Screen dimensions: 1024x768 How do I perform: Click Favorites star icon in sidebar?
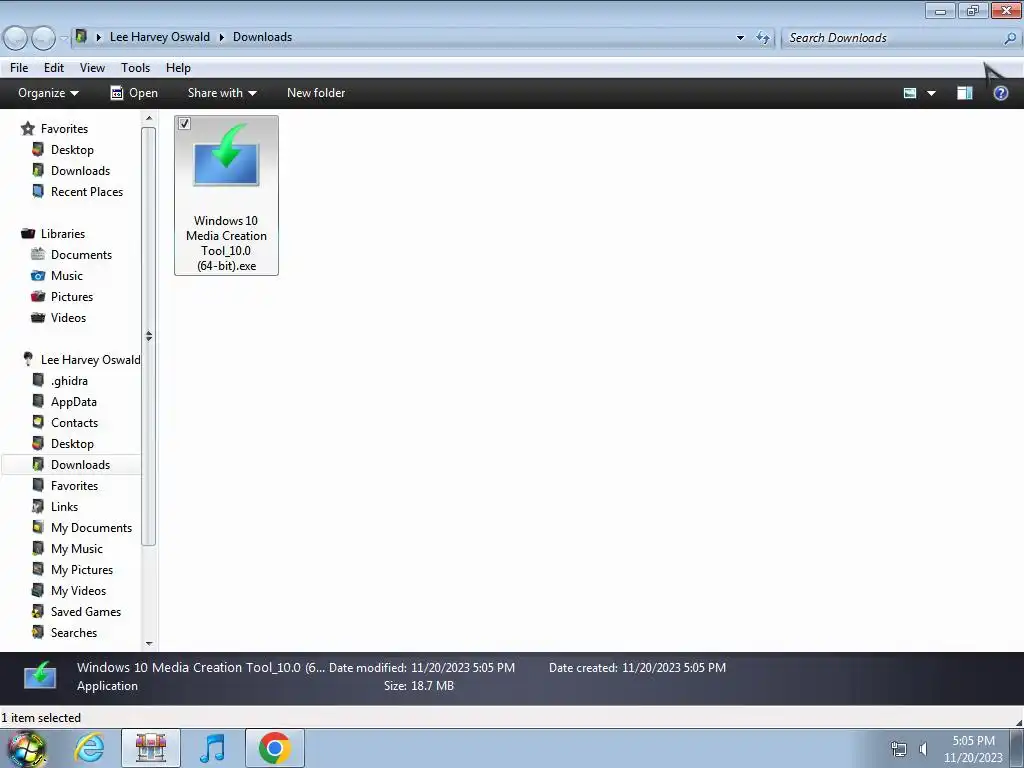pyautogui.click(x=27, y=129)
